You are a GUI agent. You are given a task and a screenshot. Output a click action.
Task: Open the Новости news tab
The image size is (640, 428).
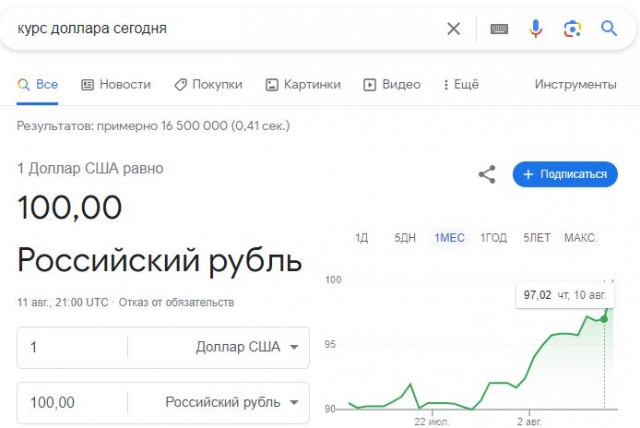coord(116,84)
